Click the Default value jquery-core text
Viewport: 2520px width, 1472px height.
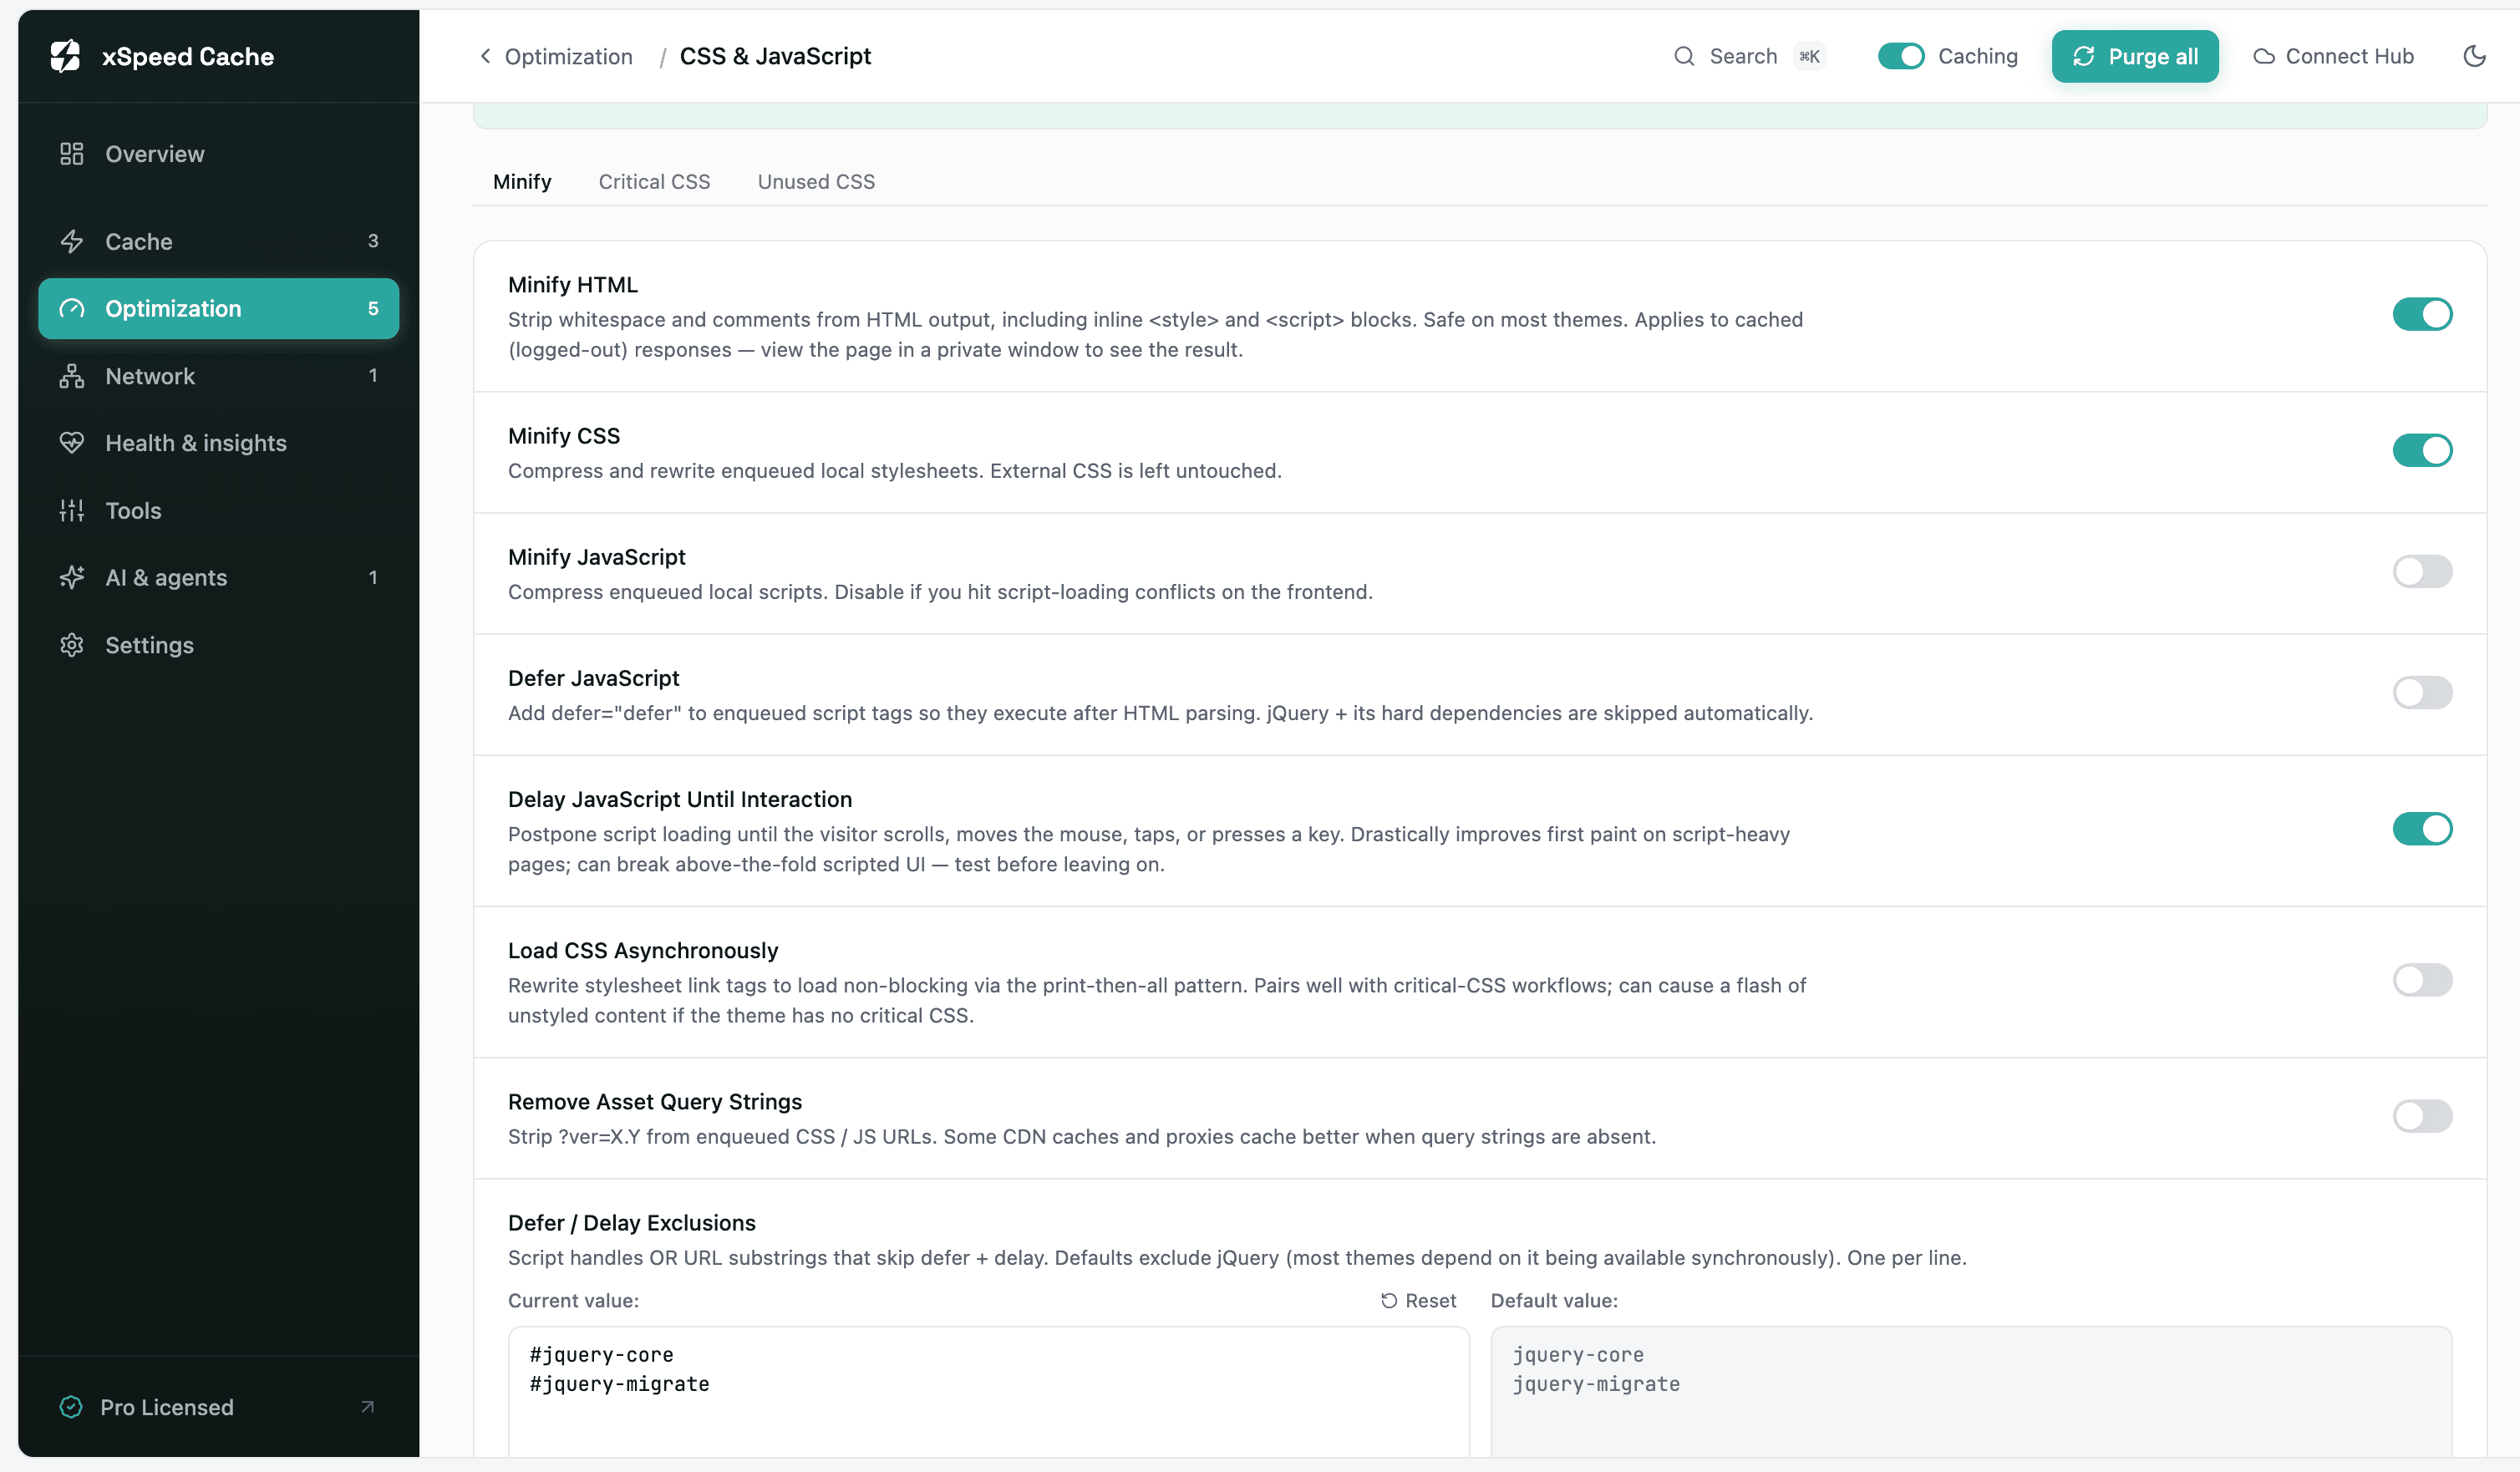1577,1355
